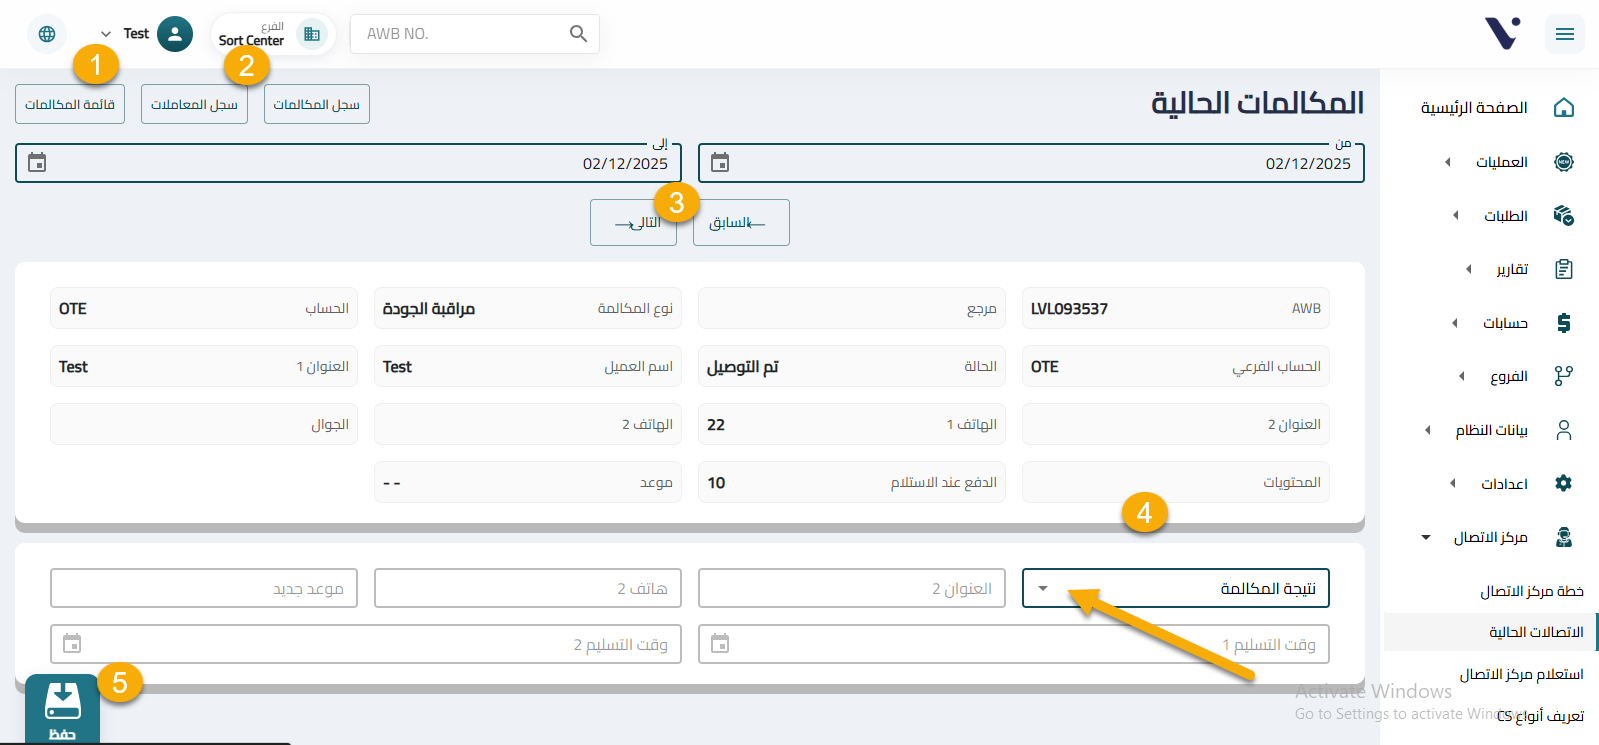Click the المكالمات الحالية page heading

(x=1257, y=103)
